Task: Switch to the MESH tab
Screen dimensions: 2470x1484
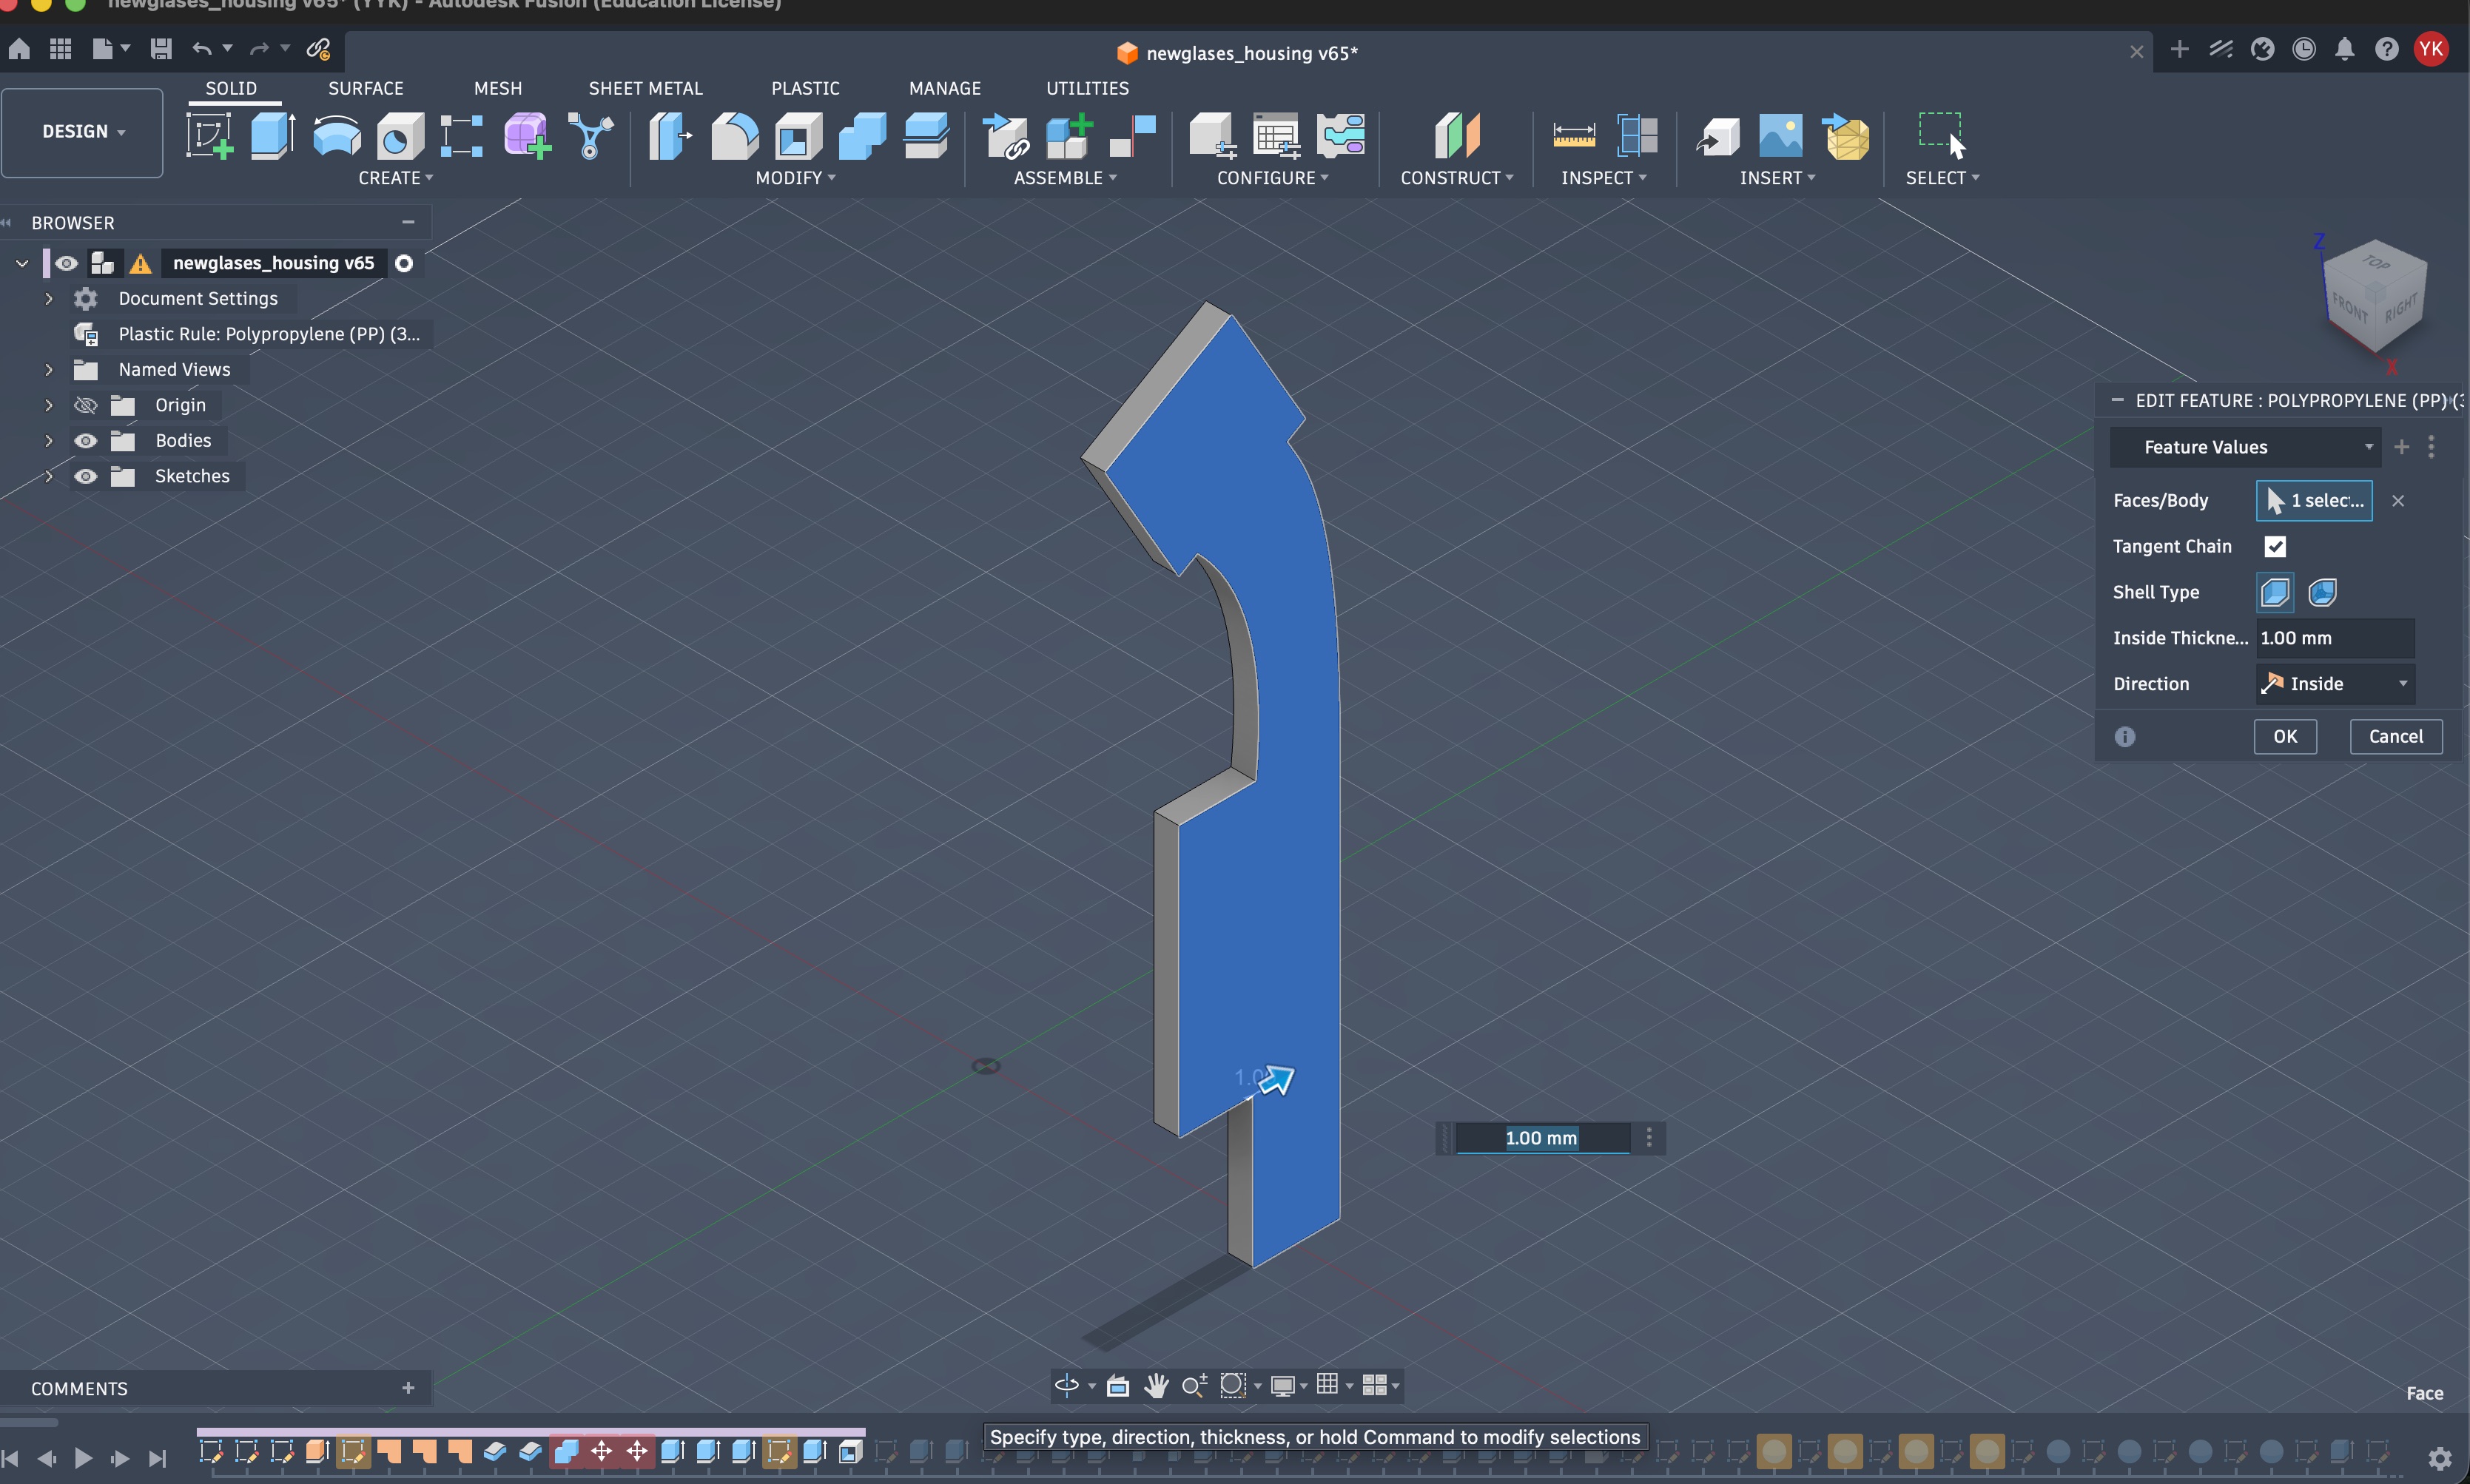Action: pos(498,89)
